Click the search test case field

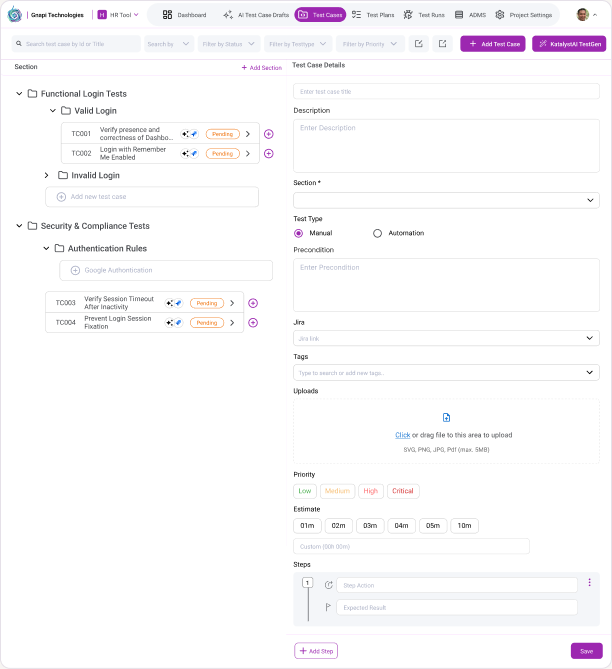[x=76, y=44]
